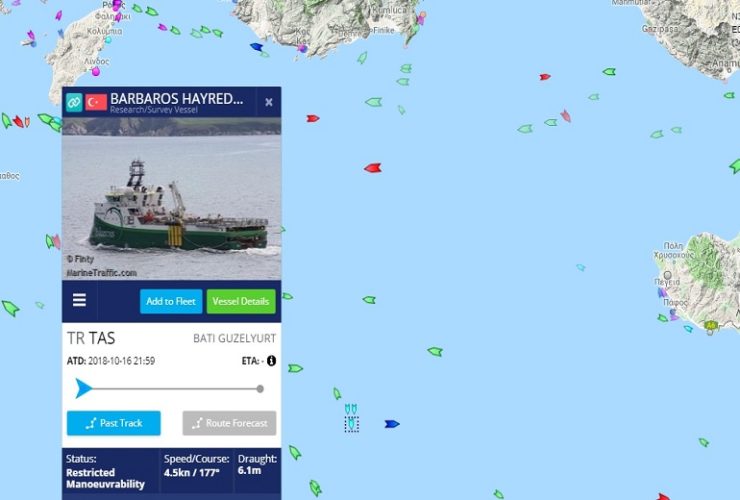
Task: Close the Barbaros Hayreddin vessel popup
Action: pyautogui.click(x=269, y=102)
